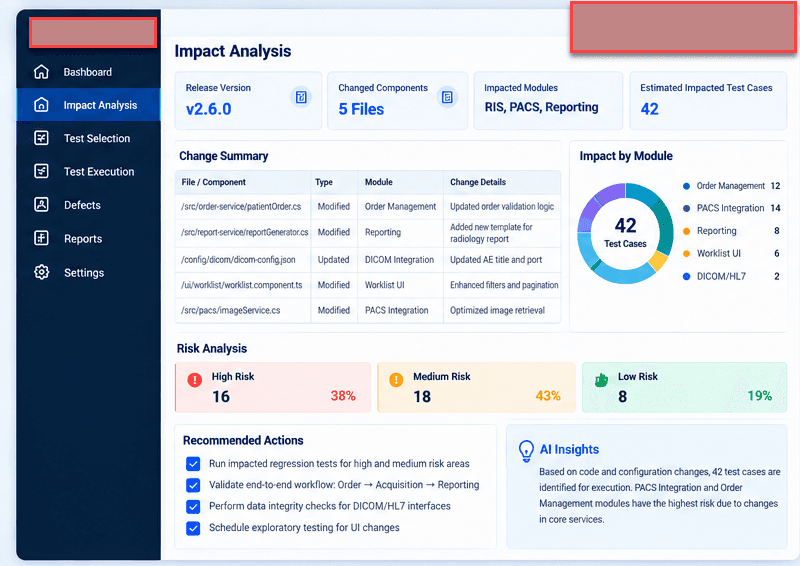Click the Test Execution sidebar icon
Viewport: 800px width, 566px height.
pos(41,171)
